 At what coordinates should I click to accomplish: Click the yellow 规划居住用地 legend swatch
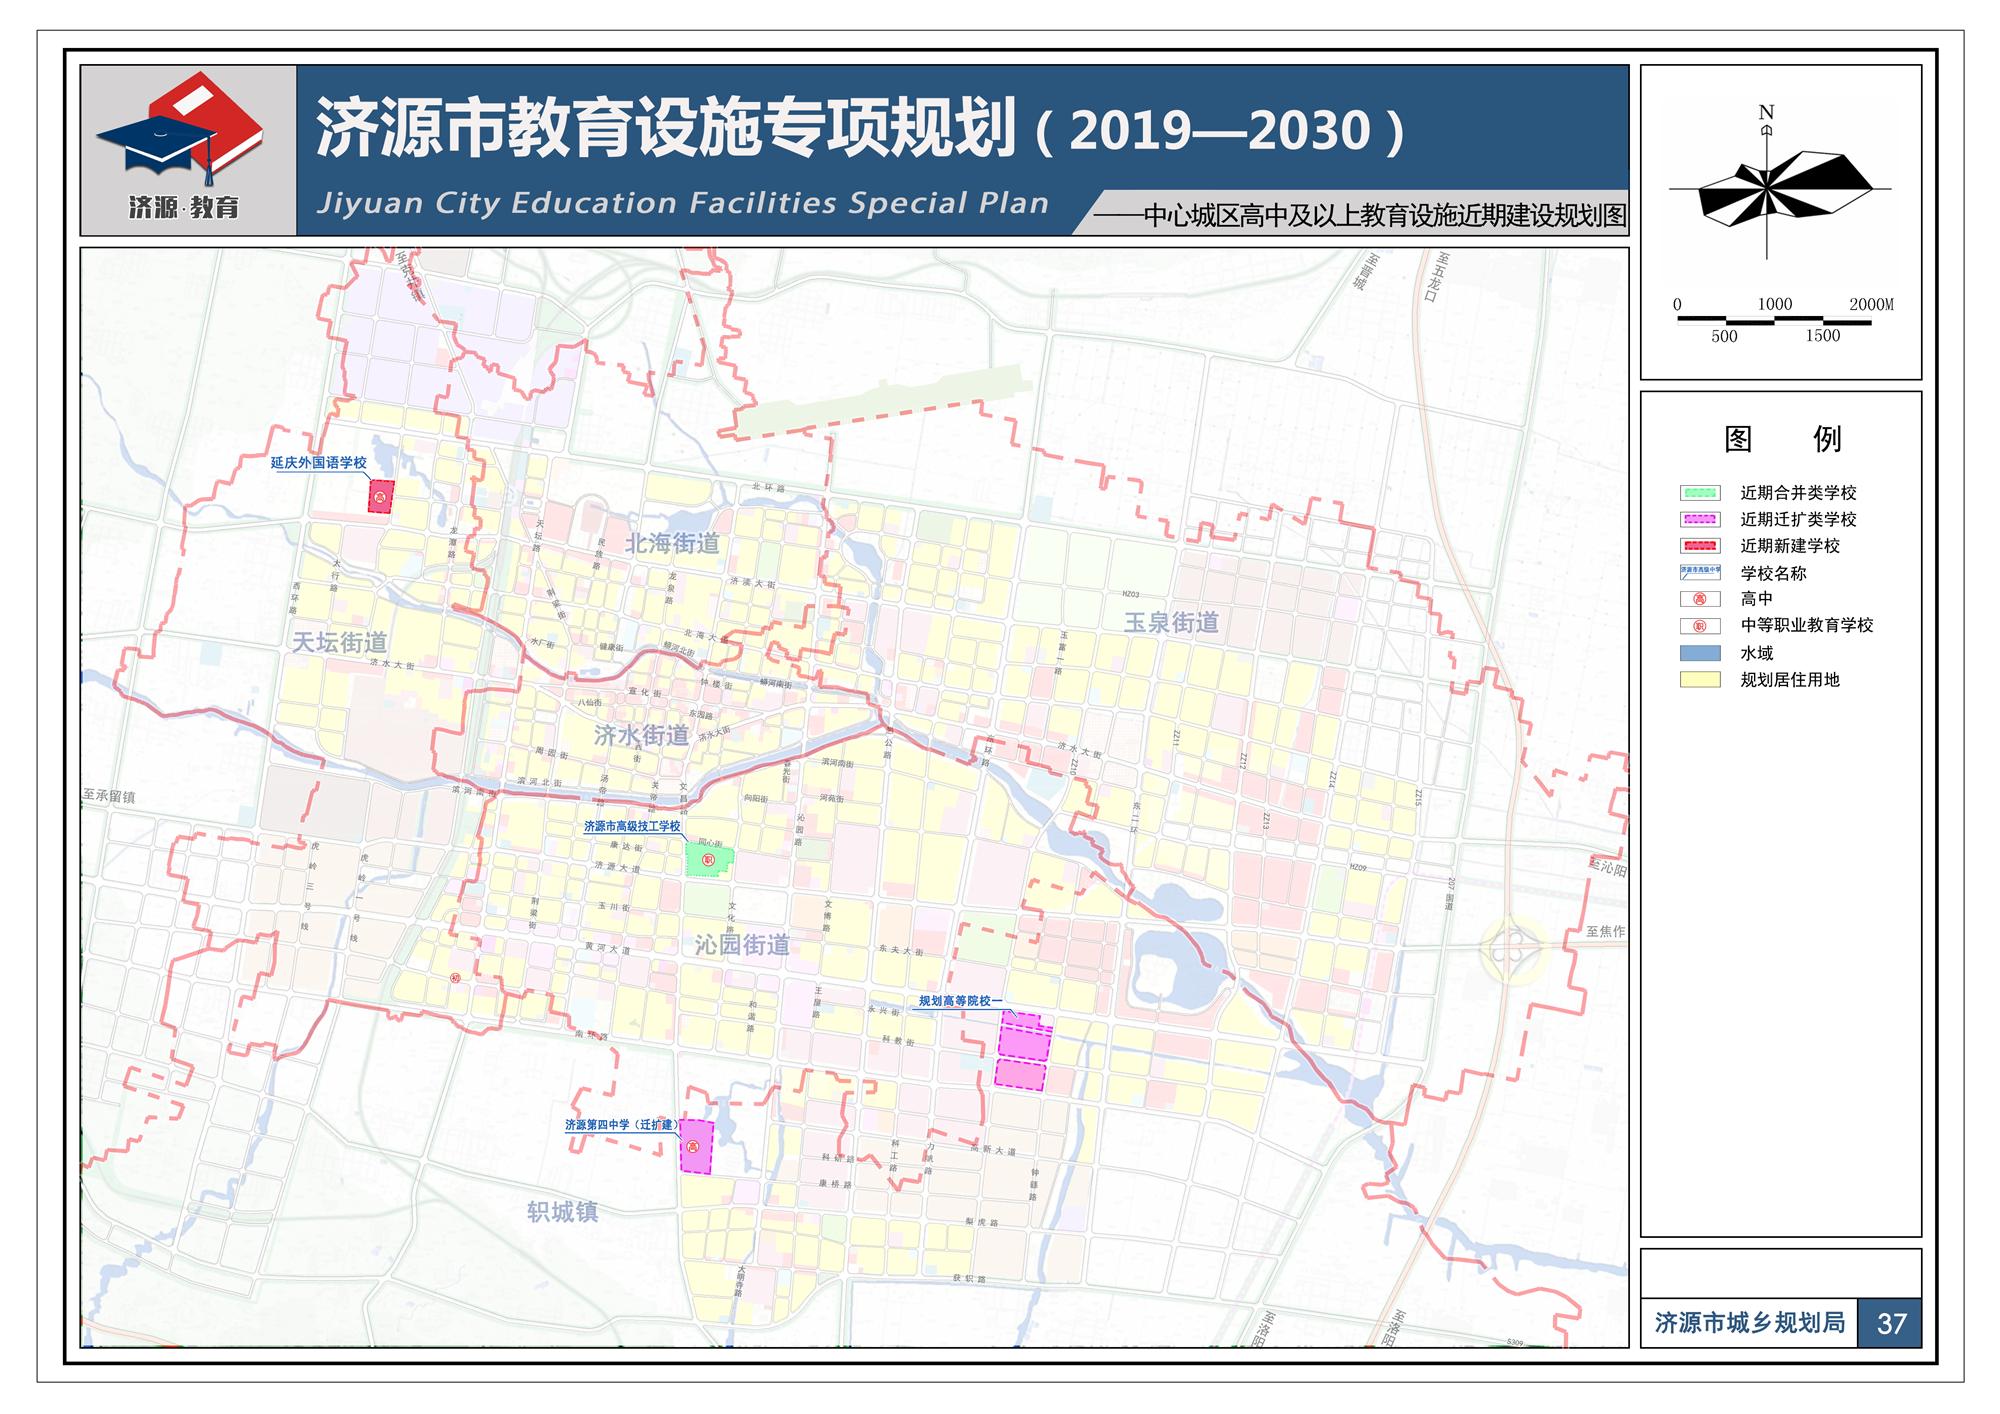[x=1700, y=680]
